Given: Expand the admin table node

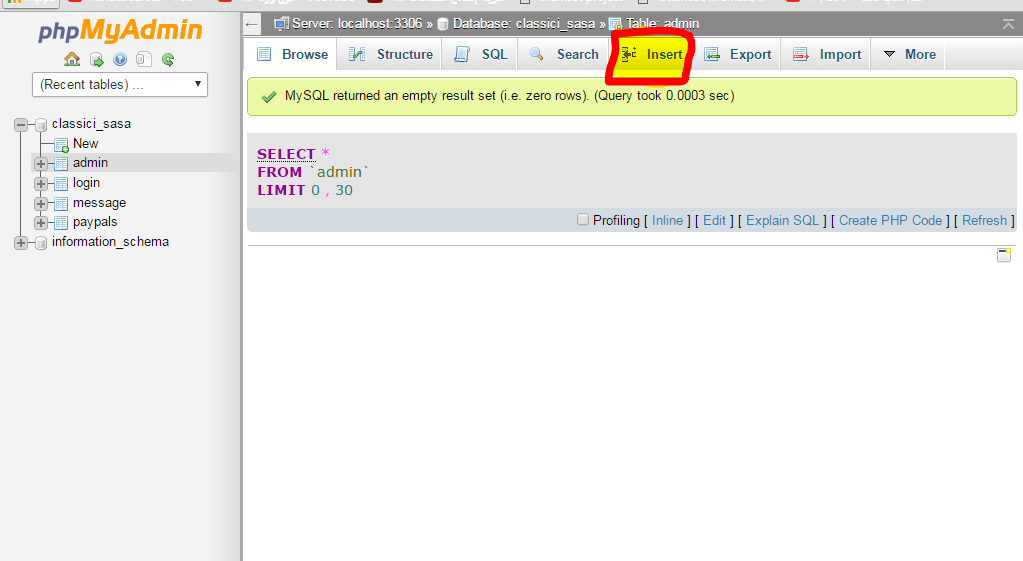Looking at the screenshot, I should click(x=41, y=163).
